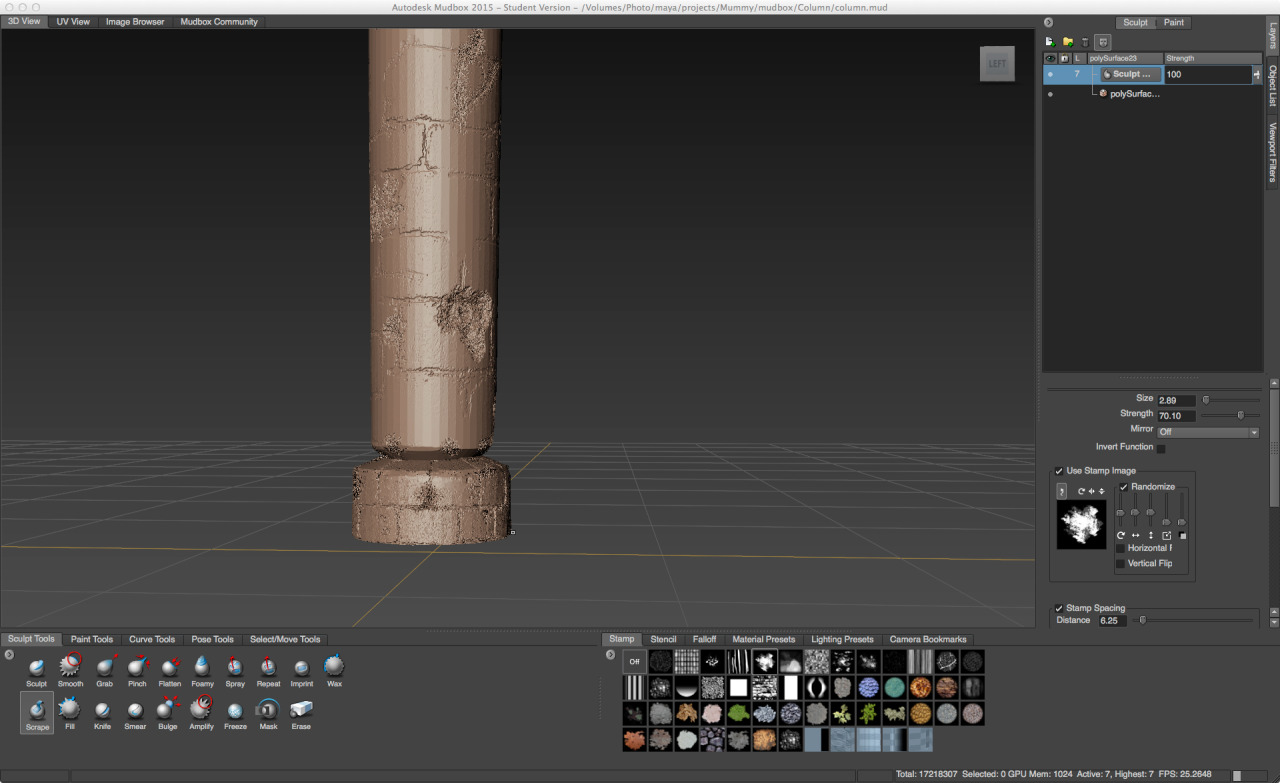
Task: Click the LEFT view cube in viewport
Action: [x=997, y=64]
